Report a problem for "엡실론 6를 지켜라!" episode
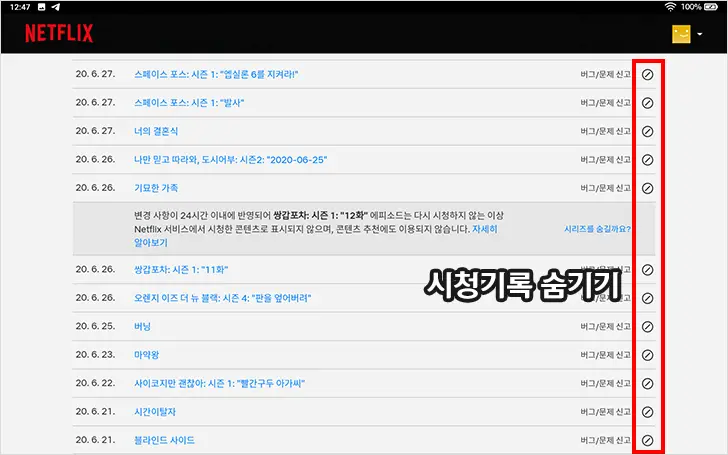Viewport: 728px width, 455px height. click(605, 74)
